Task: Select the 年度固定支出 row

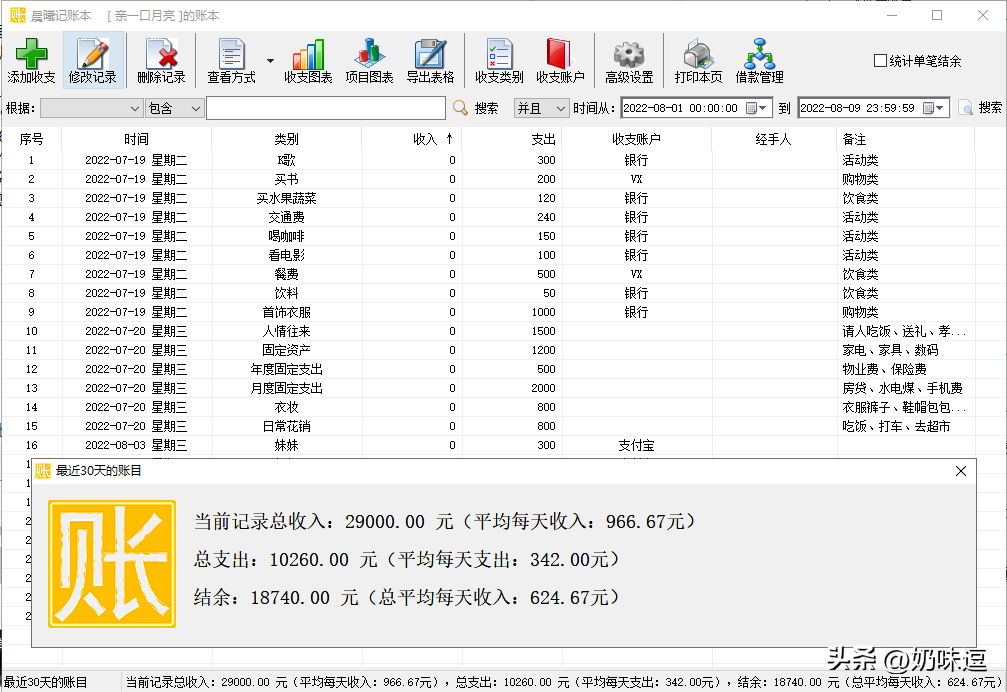Action: pyautogui.click(x=488, y=369)
